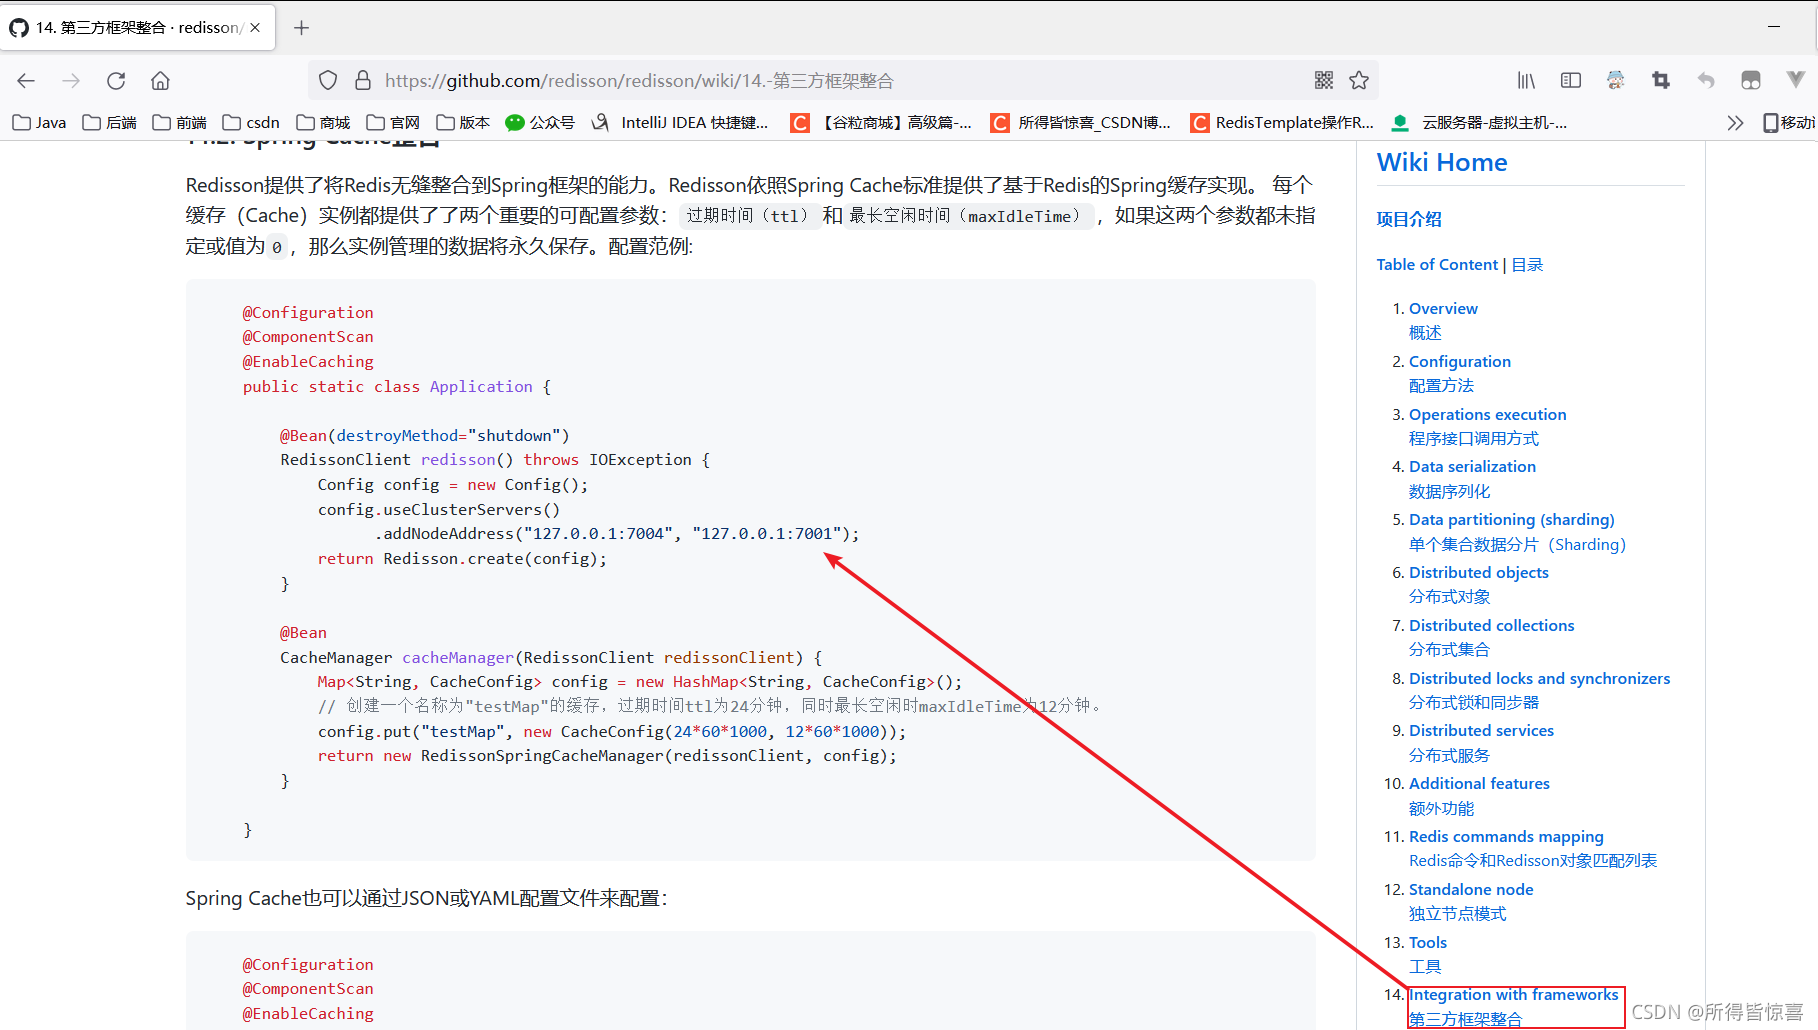Open new tab with plus button

click(x=301, y=27)
